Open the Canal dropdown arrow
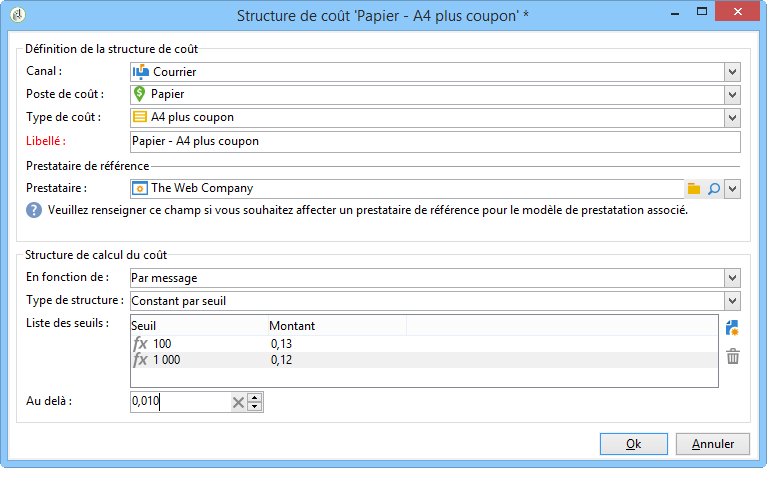This screenshot has height=483, width=780. (x=732, y=72)
